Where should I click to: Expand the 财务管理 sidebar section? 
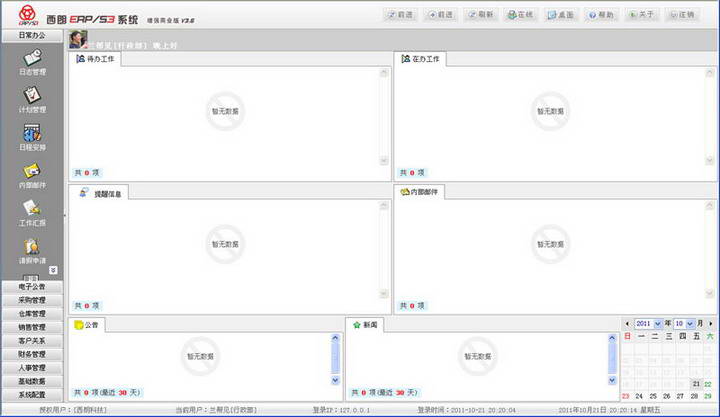point(32,355)
